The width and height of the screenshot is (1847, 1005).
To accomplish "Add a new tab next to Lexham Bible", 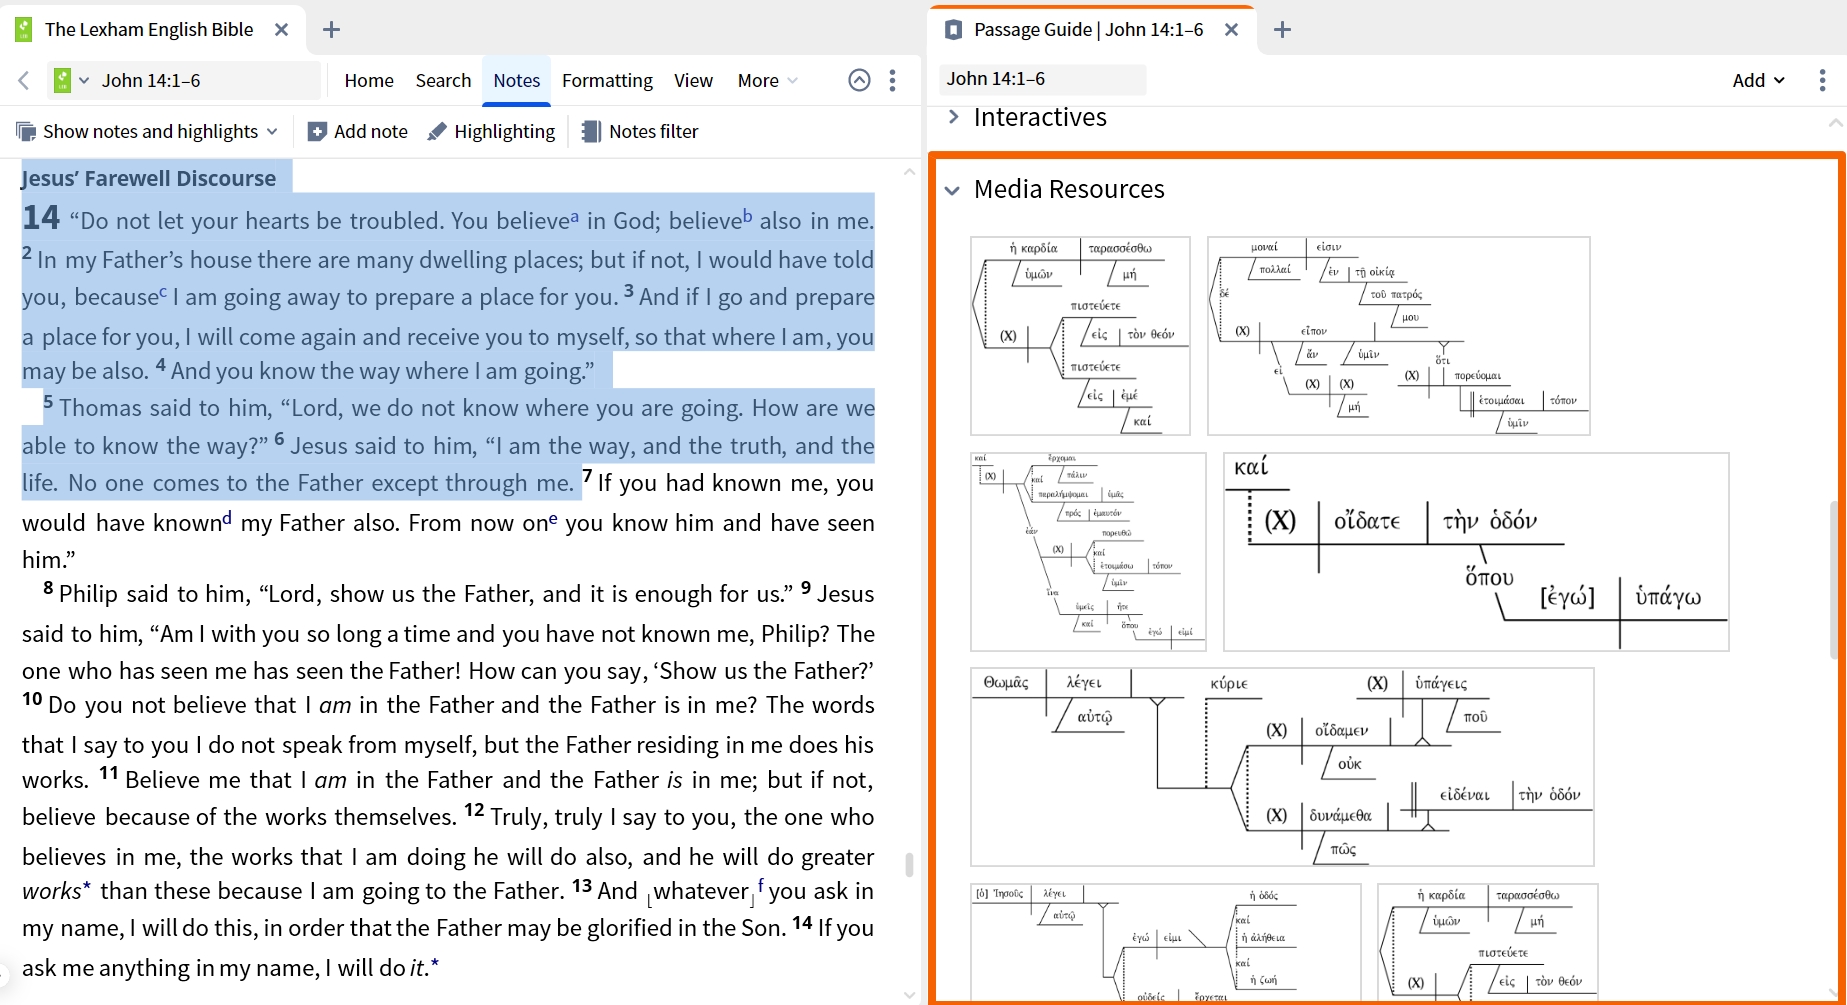I will 332,30.
